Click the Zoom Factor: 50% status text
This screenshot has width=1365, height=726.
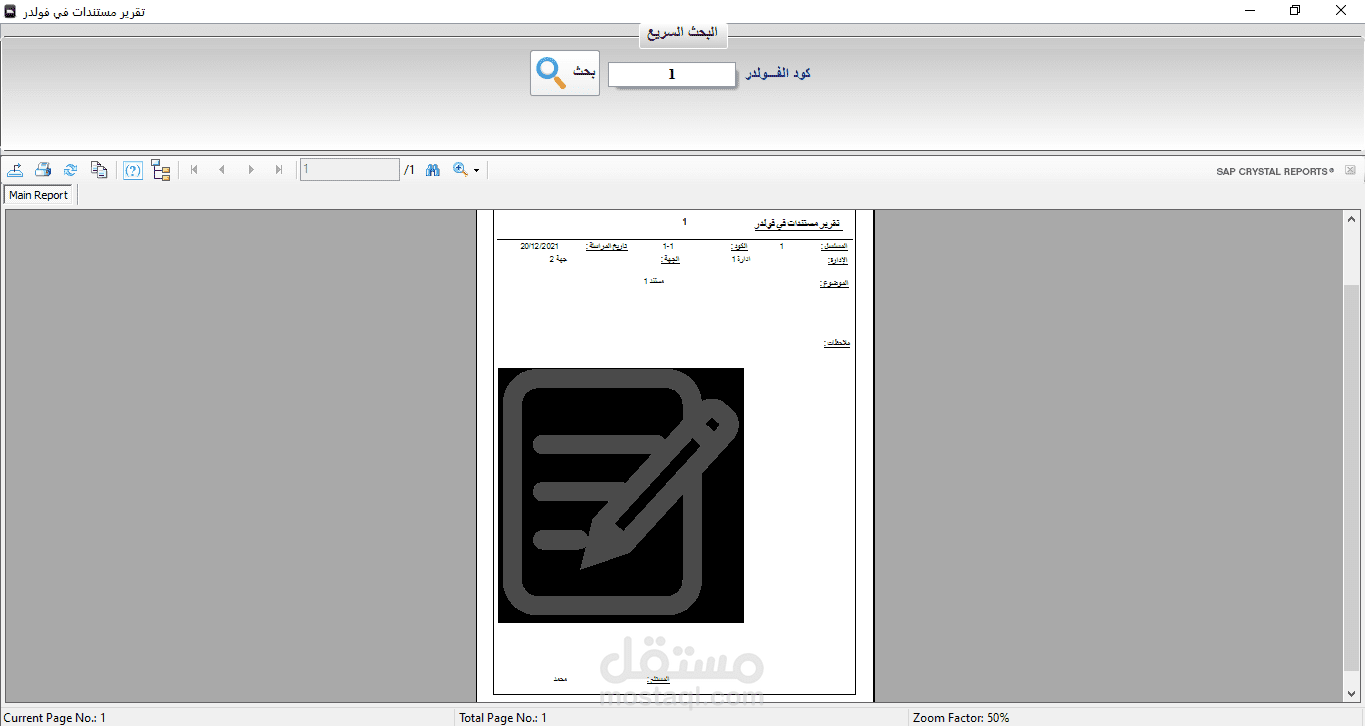pos(961,718)
